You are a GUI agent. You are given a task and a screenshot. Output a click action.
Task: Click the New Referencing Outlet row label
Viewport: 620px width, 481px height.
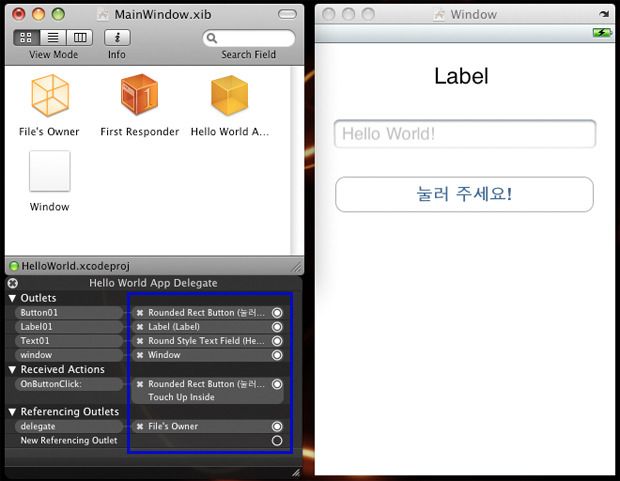(x=69, y=441)
